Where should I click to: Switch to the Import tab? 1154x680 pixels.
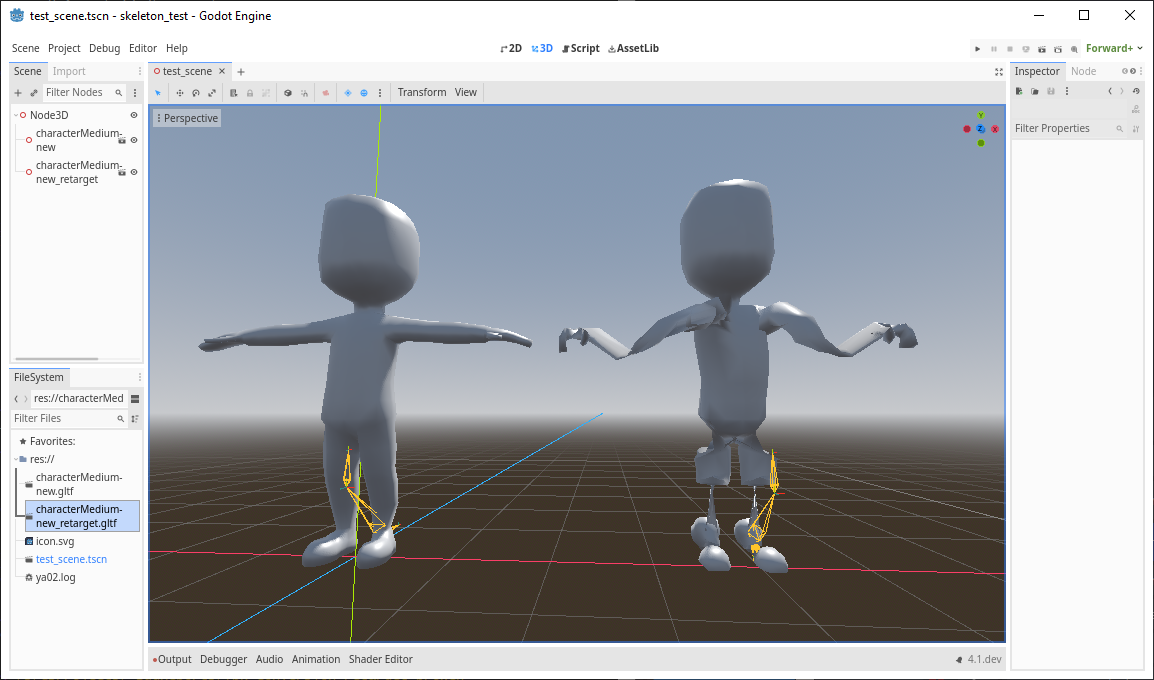(x=69, y=71)
